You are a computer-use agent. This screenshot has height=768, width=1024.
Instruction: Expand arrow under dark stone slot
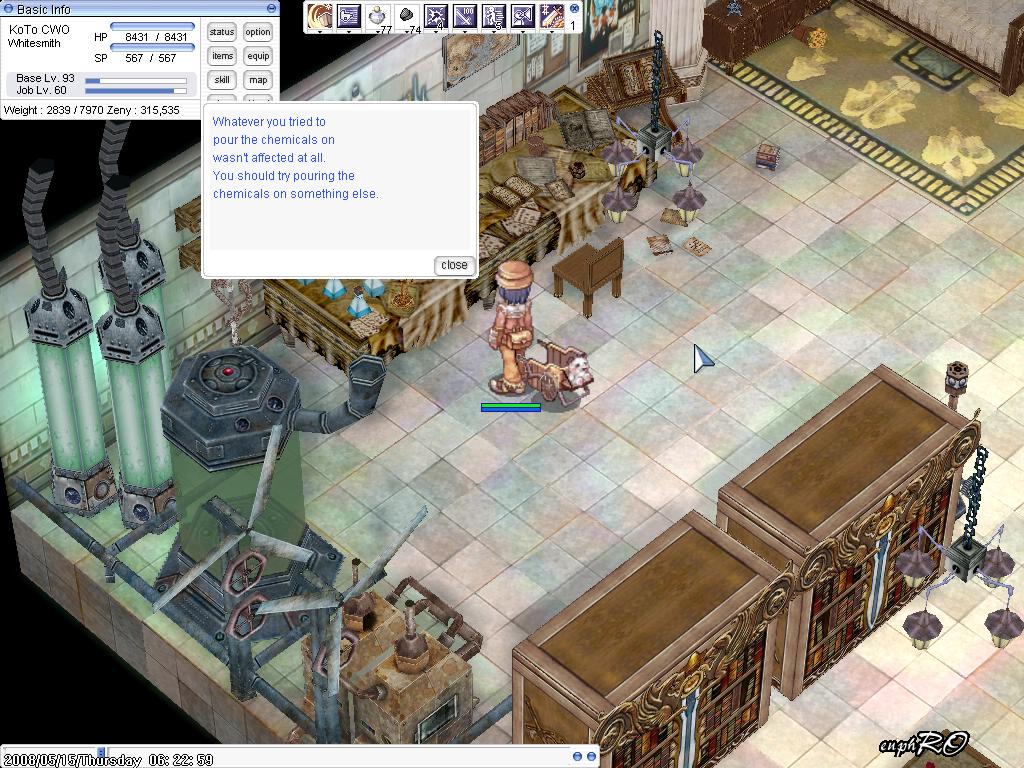[x=407, y=31]
